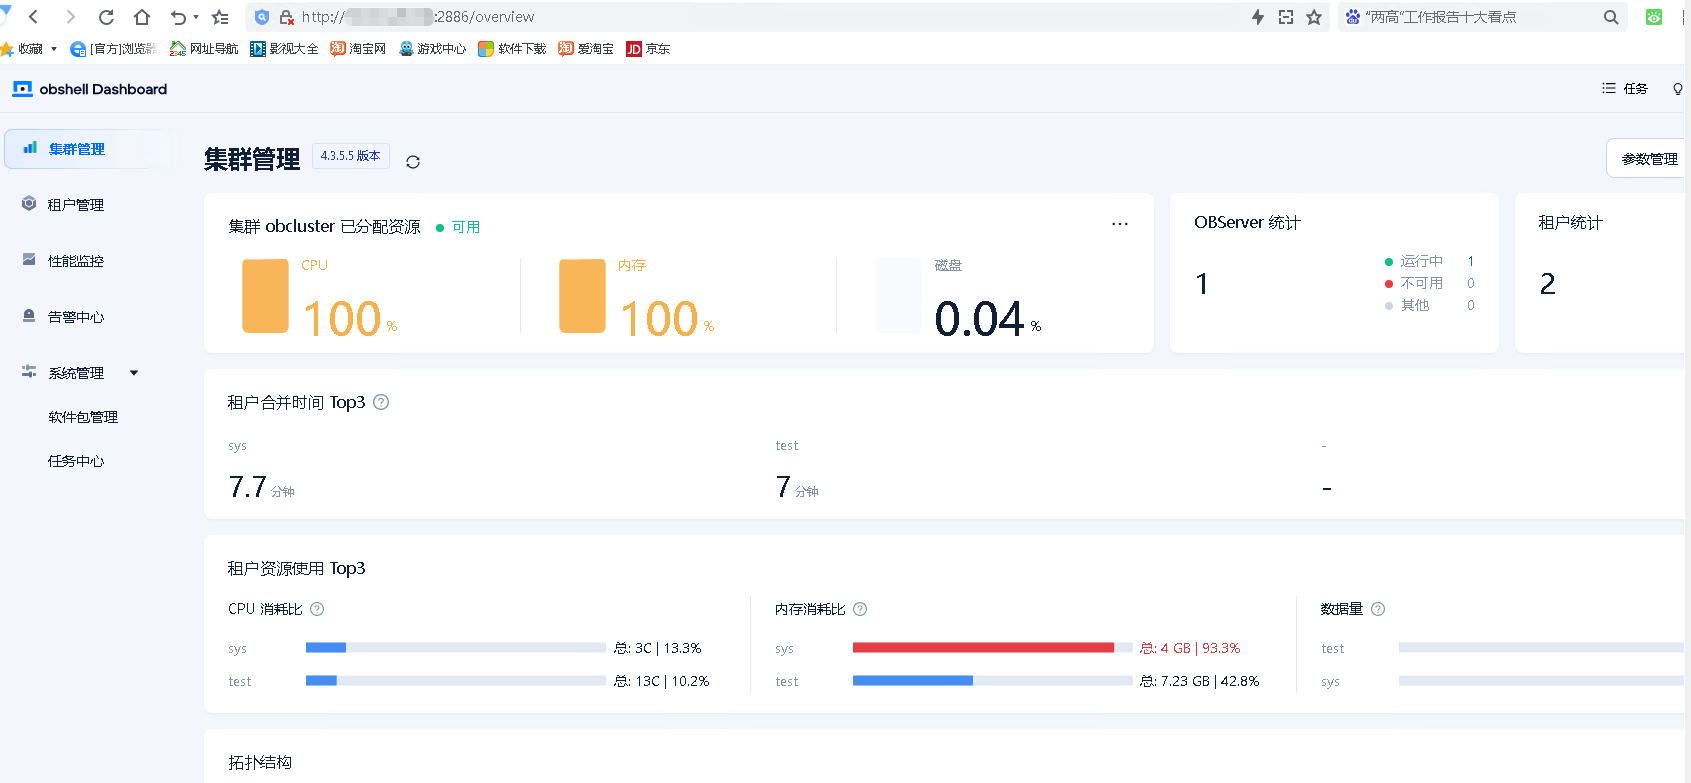Select 告警中心 in the sidebar
1691x783 pixels.
tap(76, 317)
